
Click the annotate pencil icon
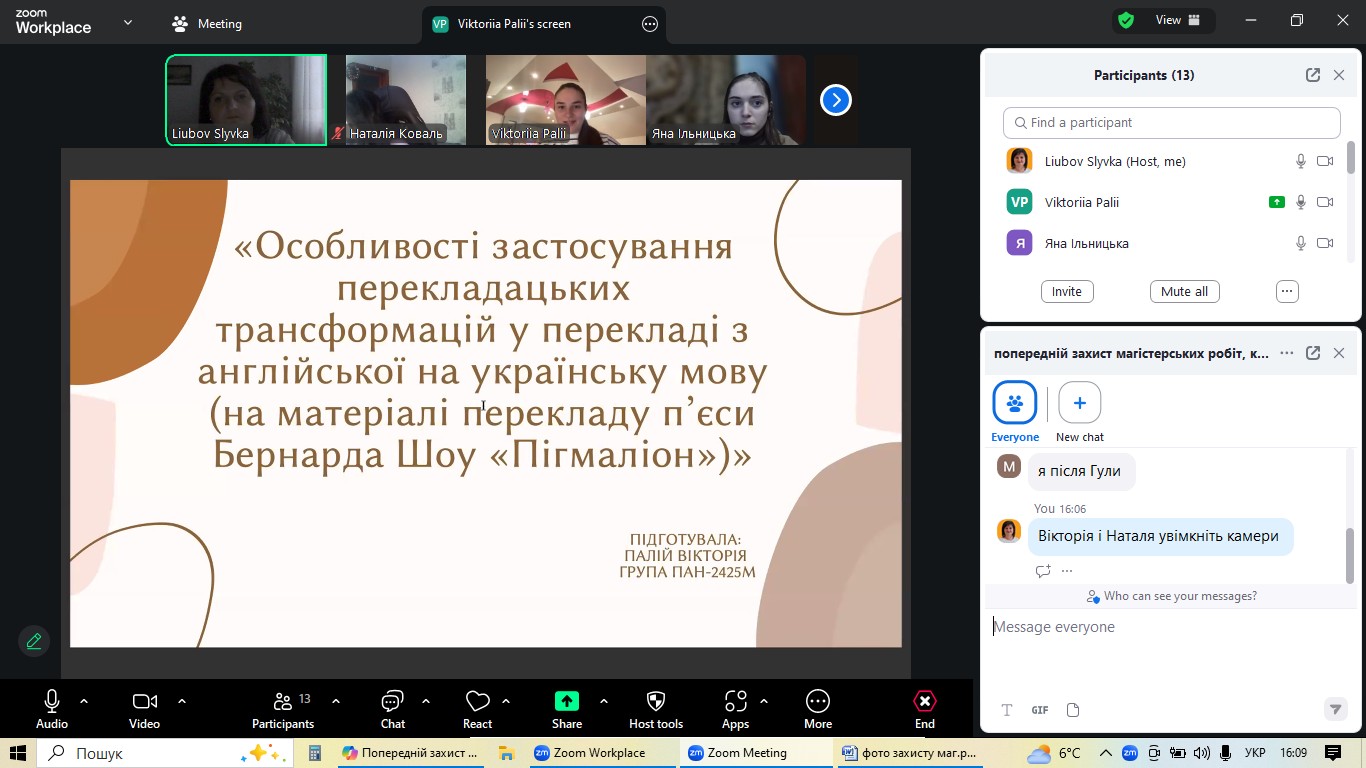click(x=34, y=641)
